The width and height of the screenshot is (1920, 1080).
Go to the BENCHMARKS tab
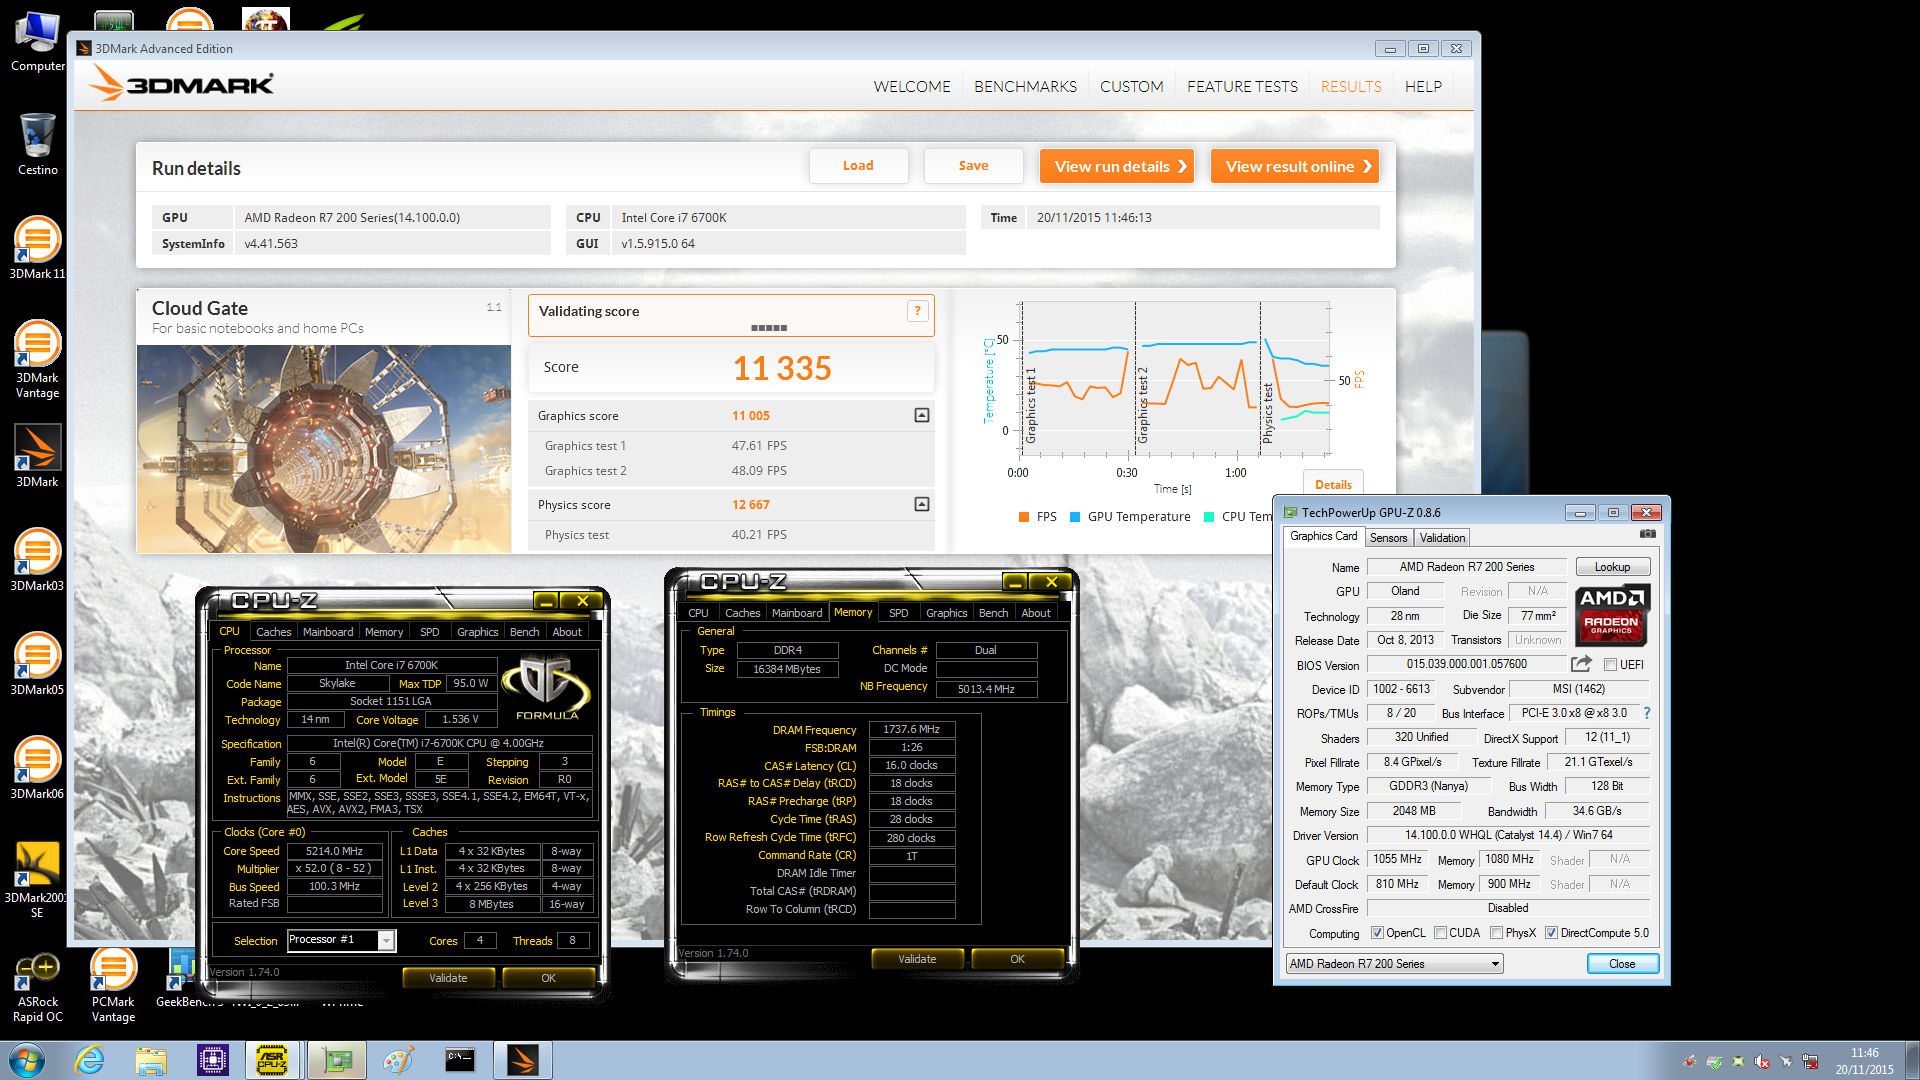(1025, 87)
